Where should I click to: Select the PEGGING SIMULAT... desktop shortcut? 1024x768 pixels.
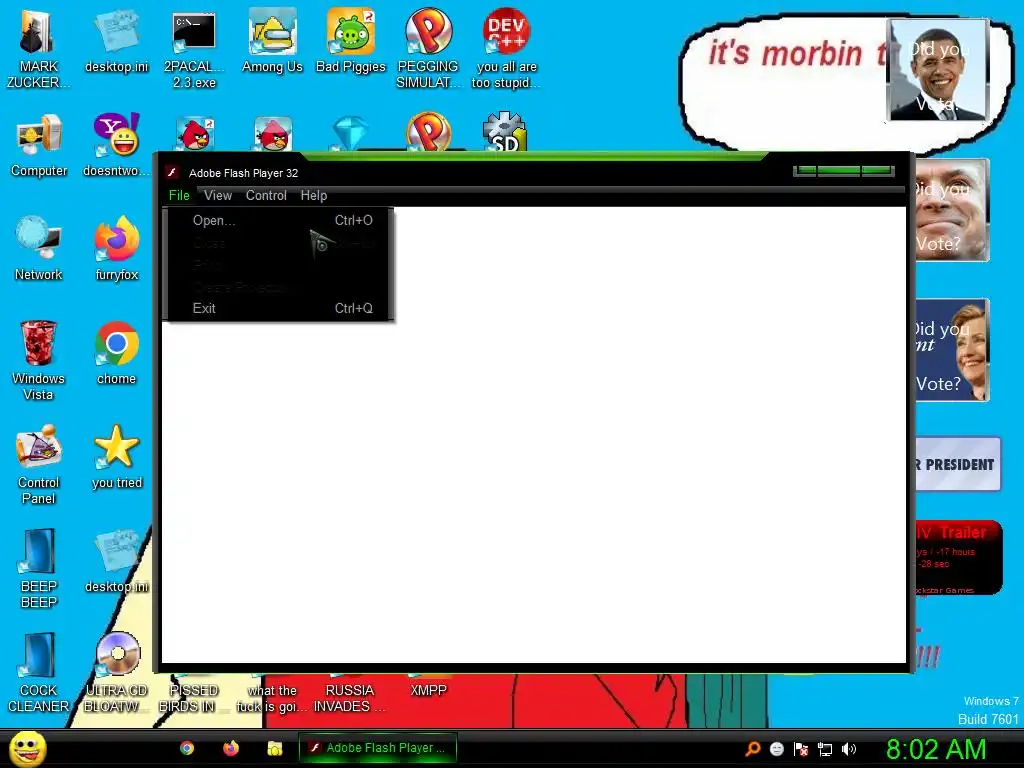428,49
